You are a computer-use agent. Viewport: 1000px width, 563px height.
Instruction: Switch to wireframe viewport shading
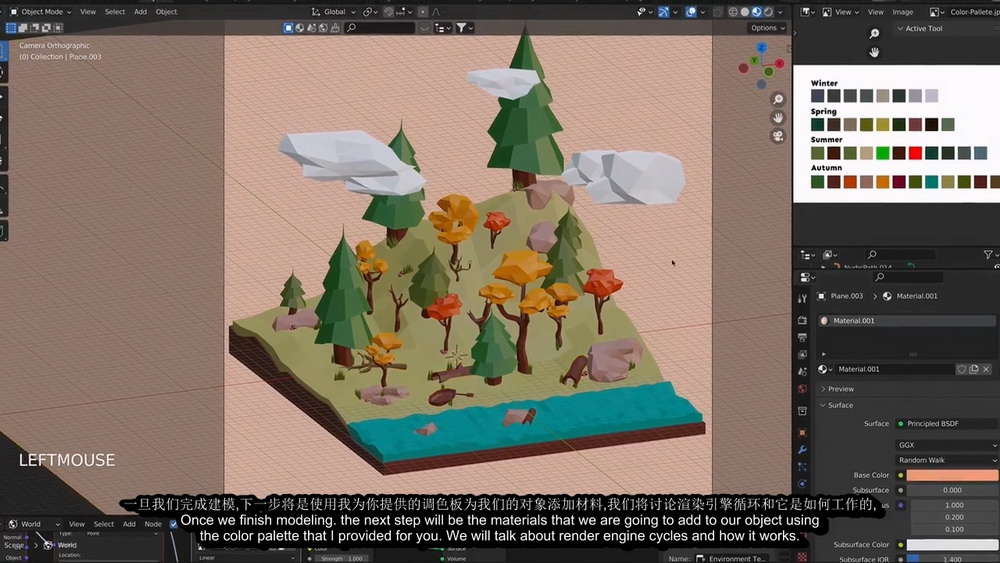[733, 11]
